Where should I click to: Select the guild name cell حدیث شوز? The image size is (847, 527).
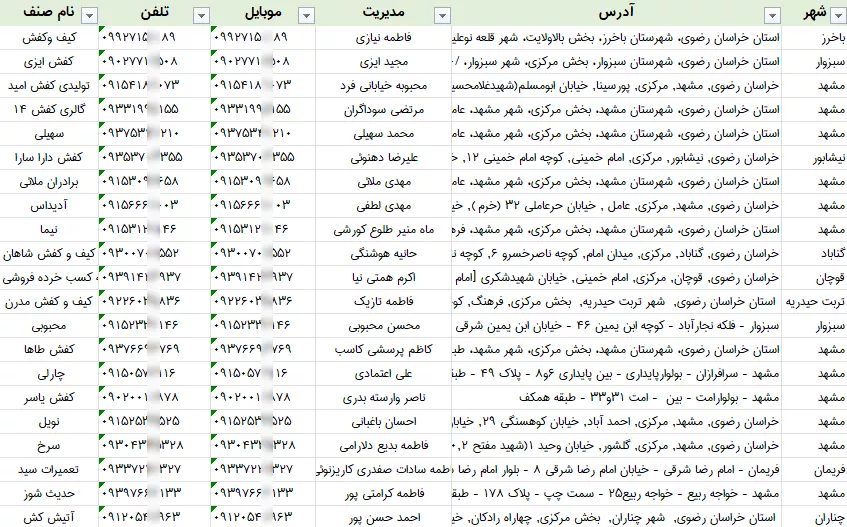[49, 494]
